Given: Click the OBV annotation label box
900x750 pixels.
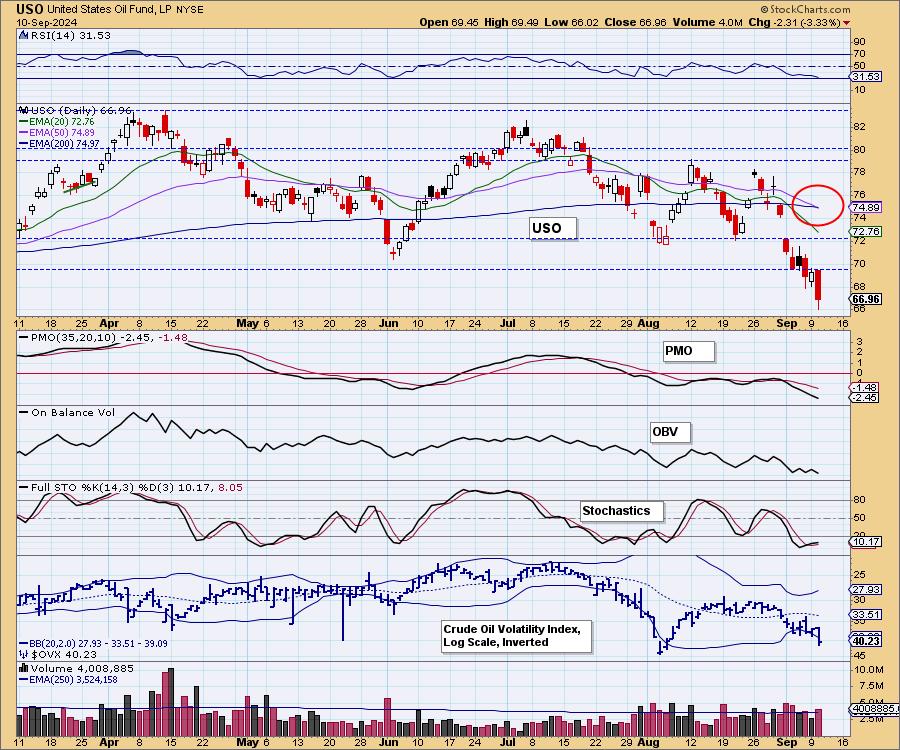Looking at the screenshot, I should coord(670,432).
